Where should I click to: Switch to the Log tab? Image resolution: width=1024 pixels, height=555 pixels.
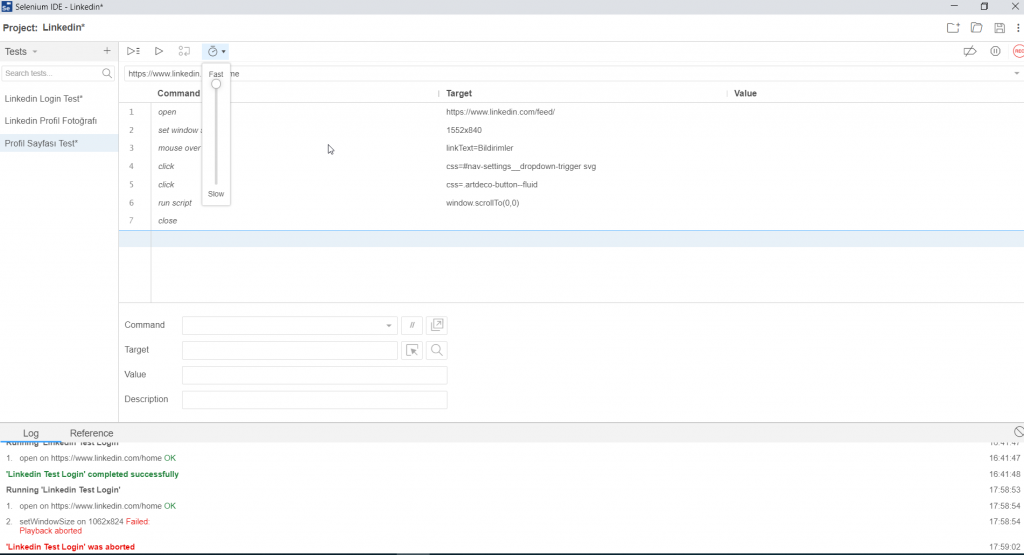(31, 433)
